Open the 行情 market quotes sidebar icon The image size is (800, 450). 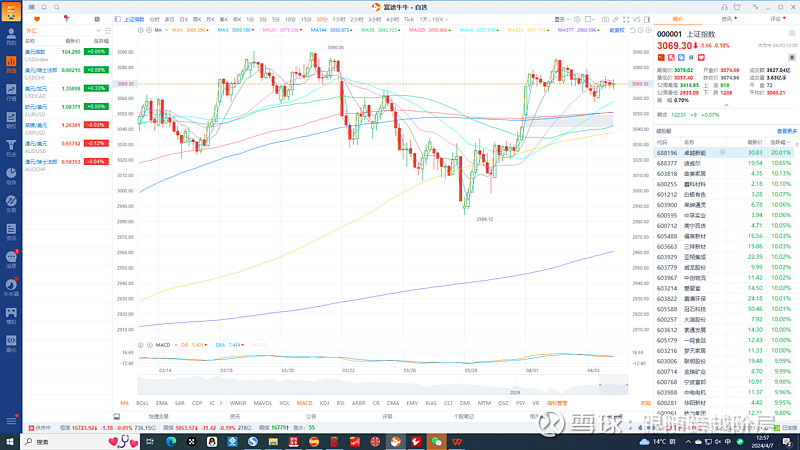[x=11, y=92]
